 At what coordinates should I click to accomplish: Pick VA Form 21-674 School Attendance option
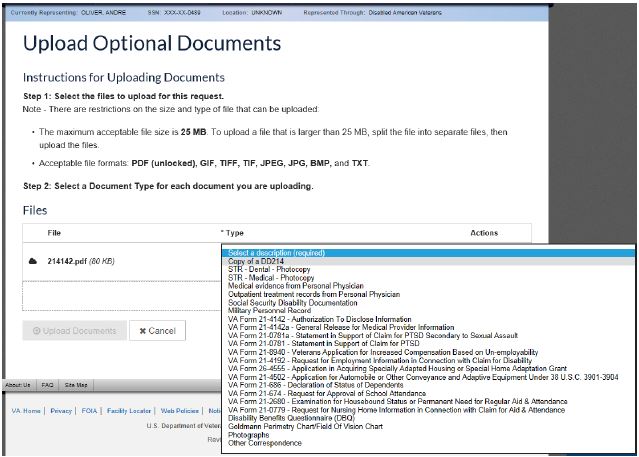point(428,393)
